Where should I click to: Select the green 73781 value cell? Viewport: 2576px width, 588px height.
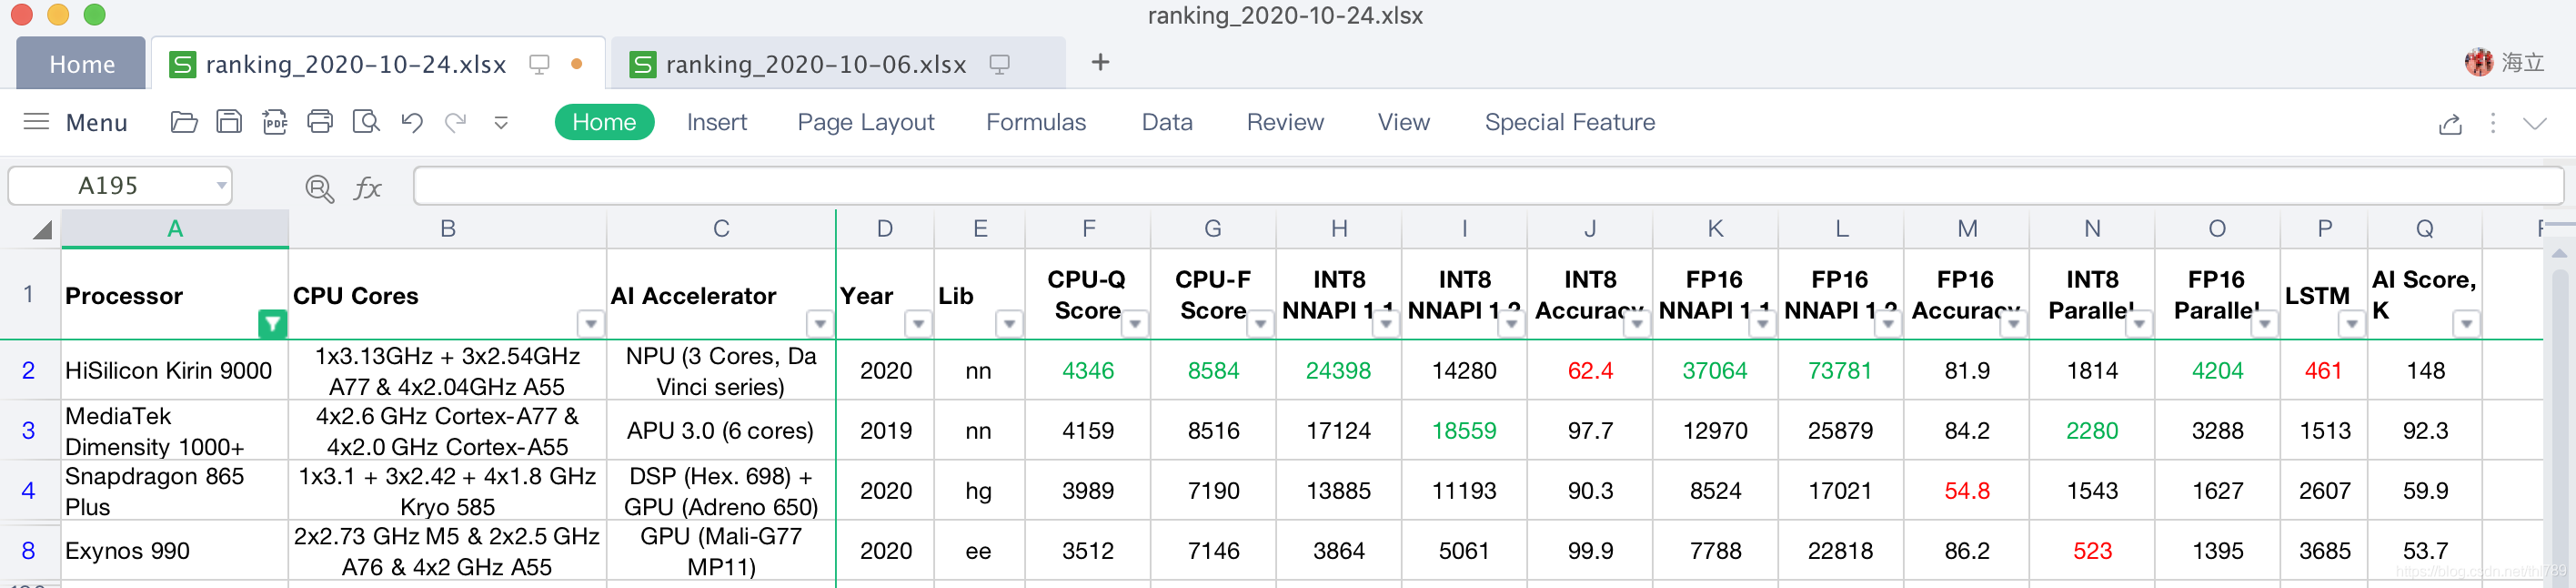1840,370
